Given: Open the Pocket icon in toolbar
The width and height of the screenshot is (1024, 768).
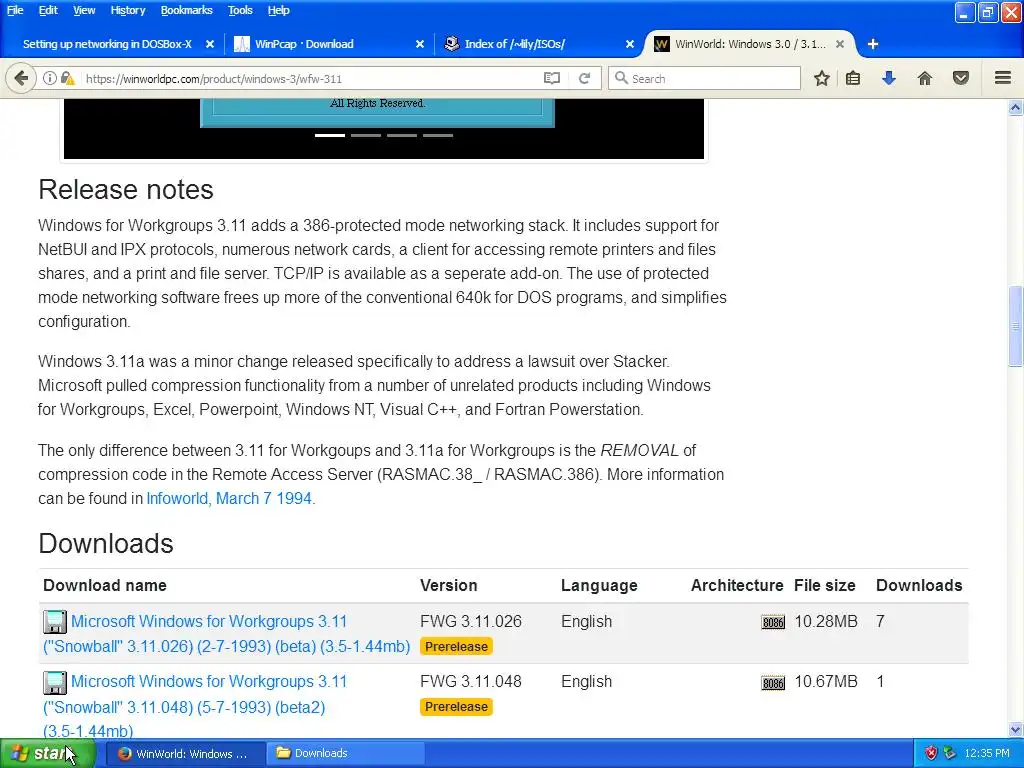Looking at the screenshot, I should 961,78.
